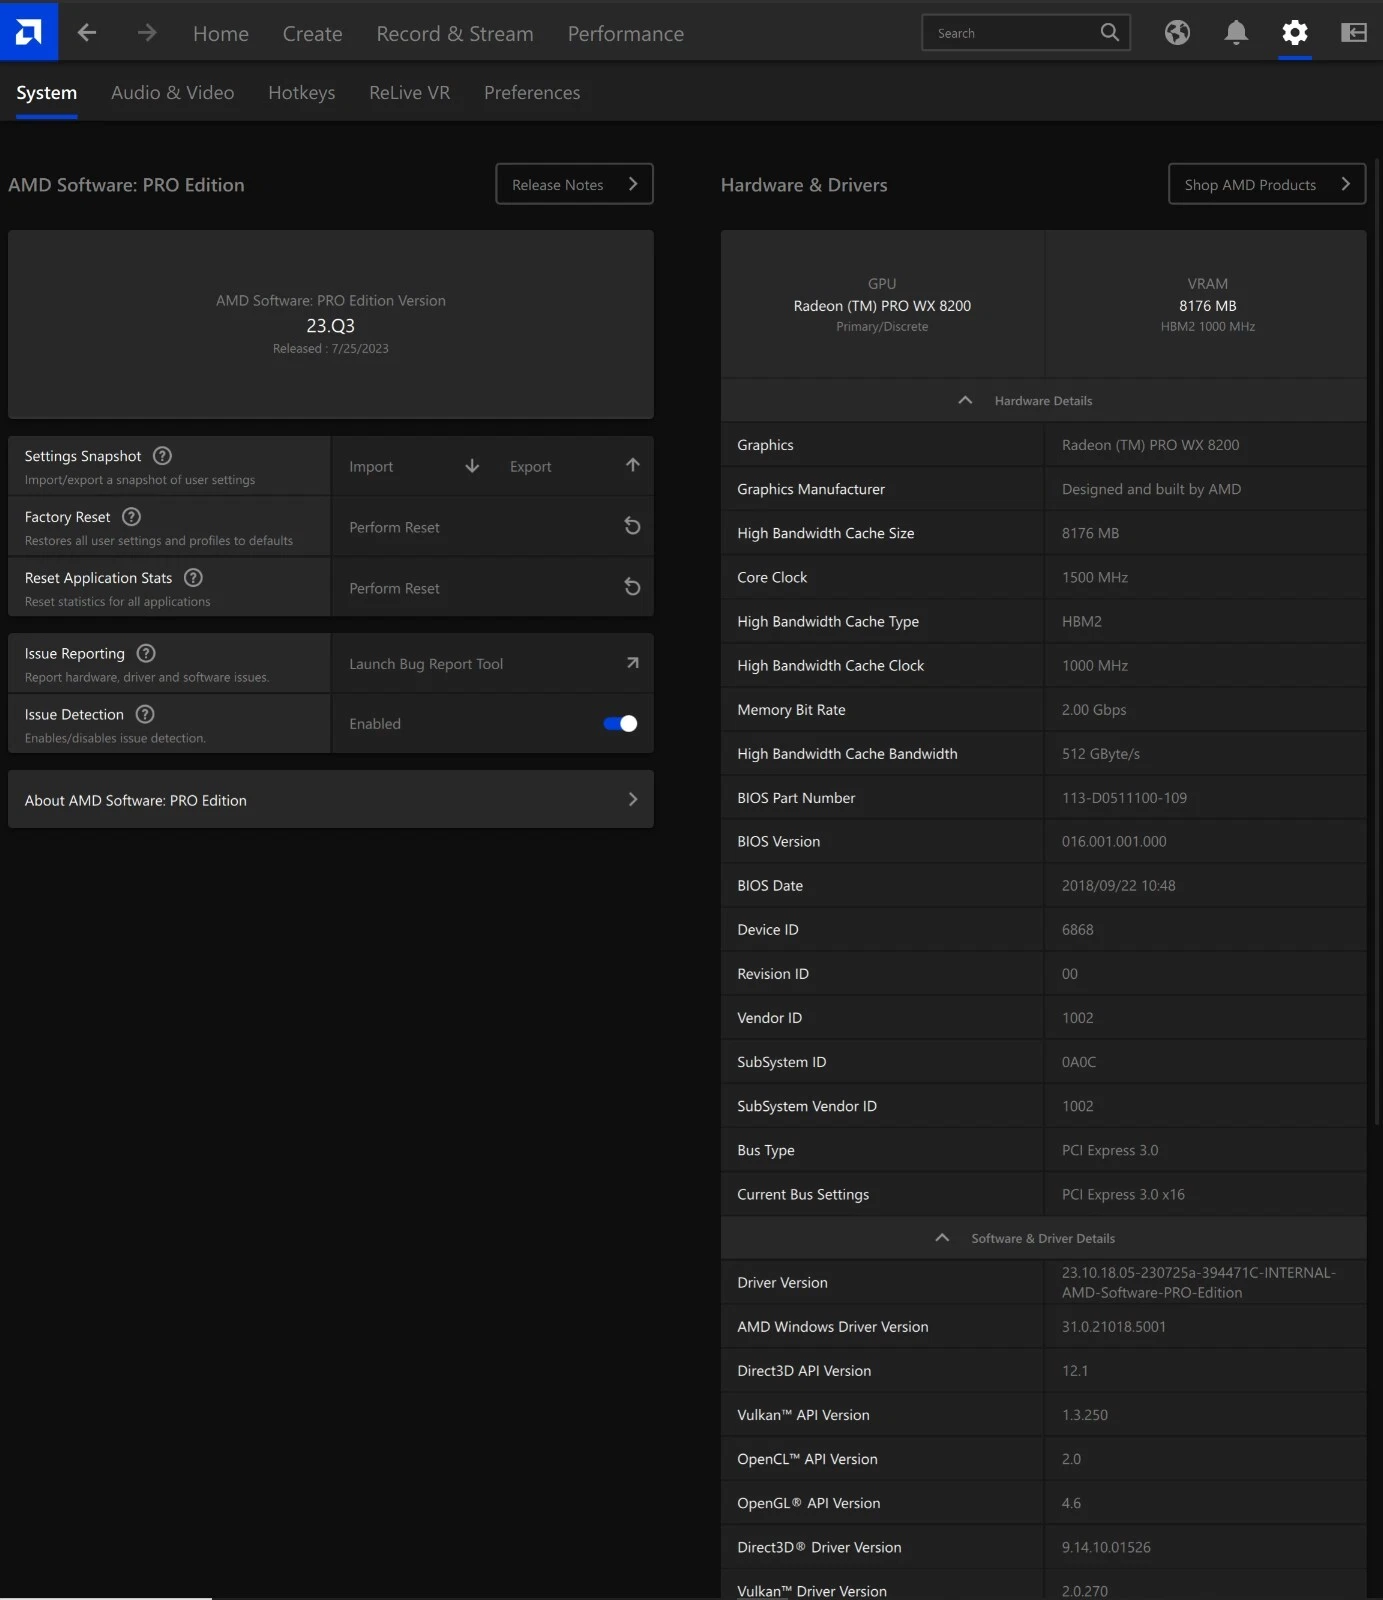
Task: Click Reset Application Stats' reset arrow icon
Action: pos(632,587)
